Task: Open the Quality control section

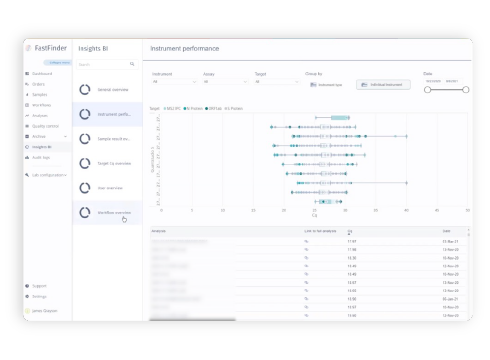Action: click(45, 126)
